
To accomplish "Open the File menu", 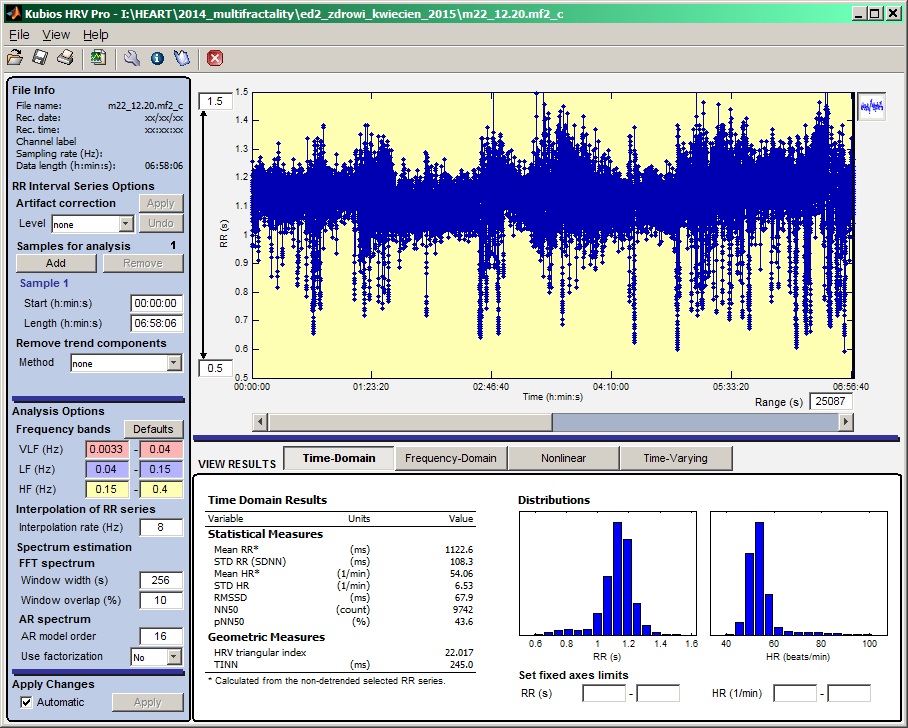I will [x=19, y=35].
